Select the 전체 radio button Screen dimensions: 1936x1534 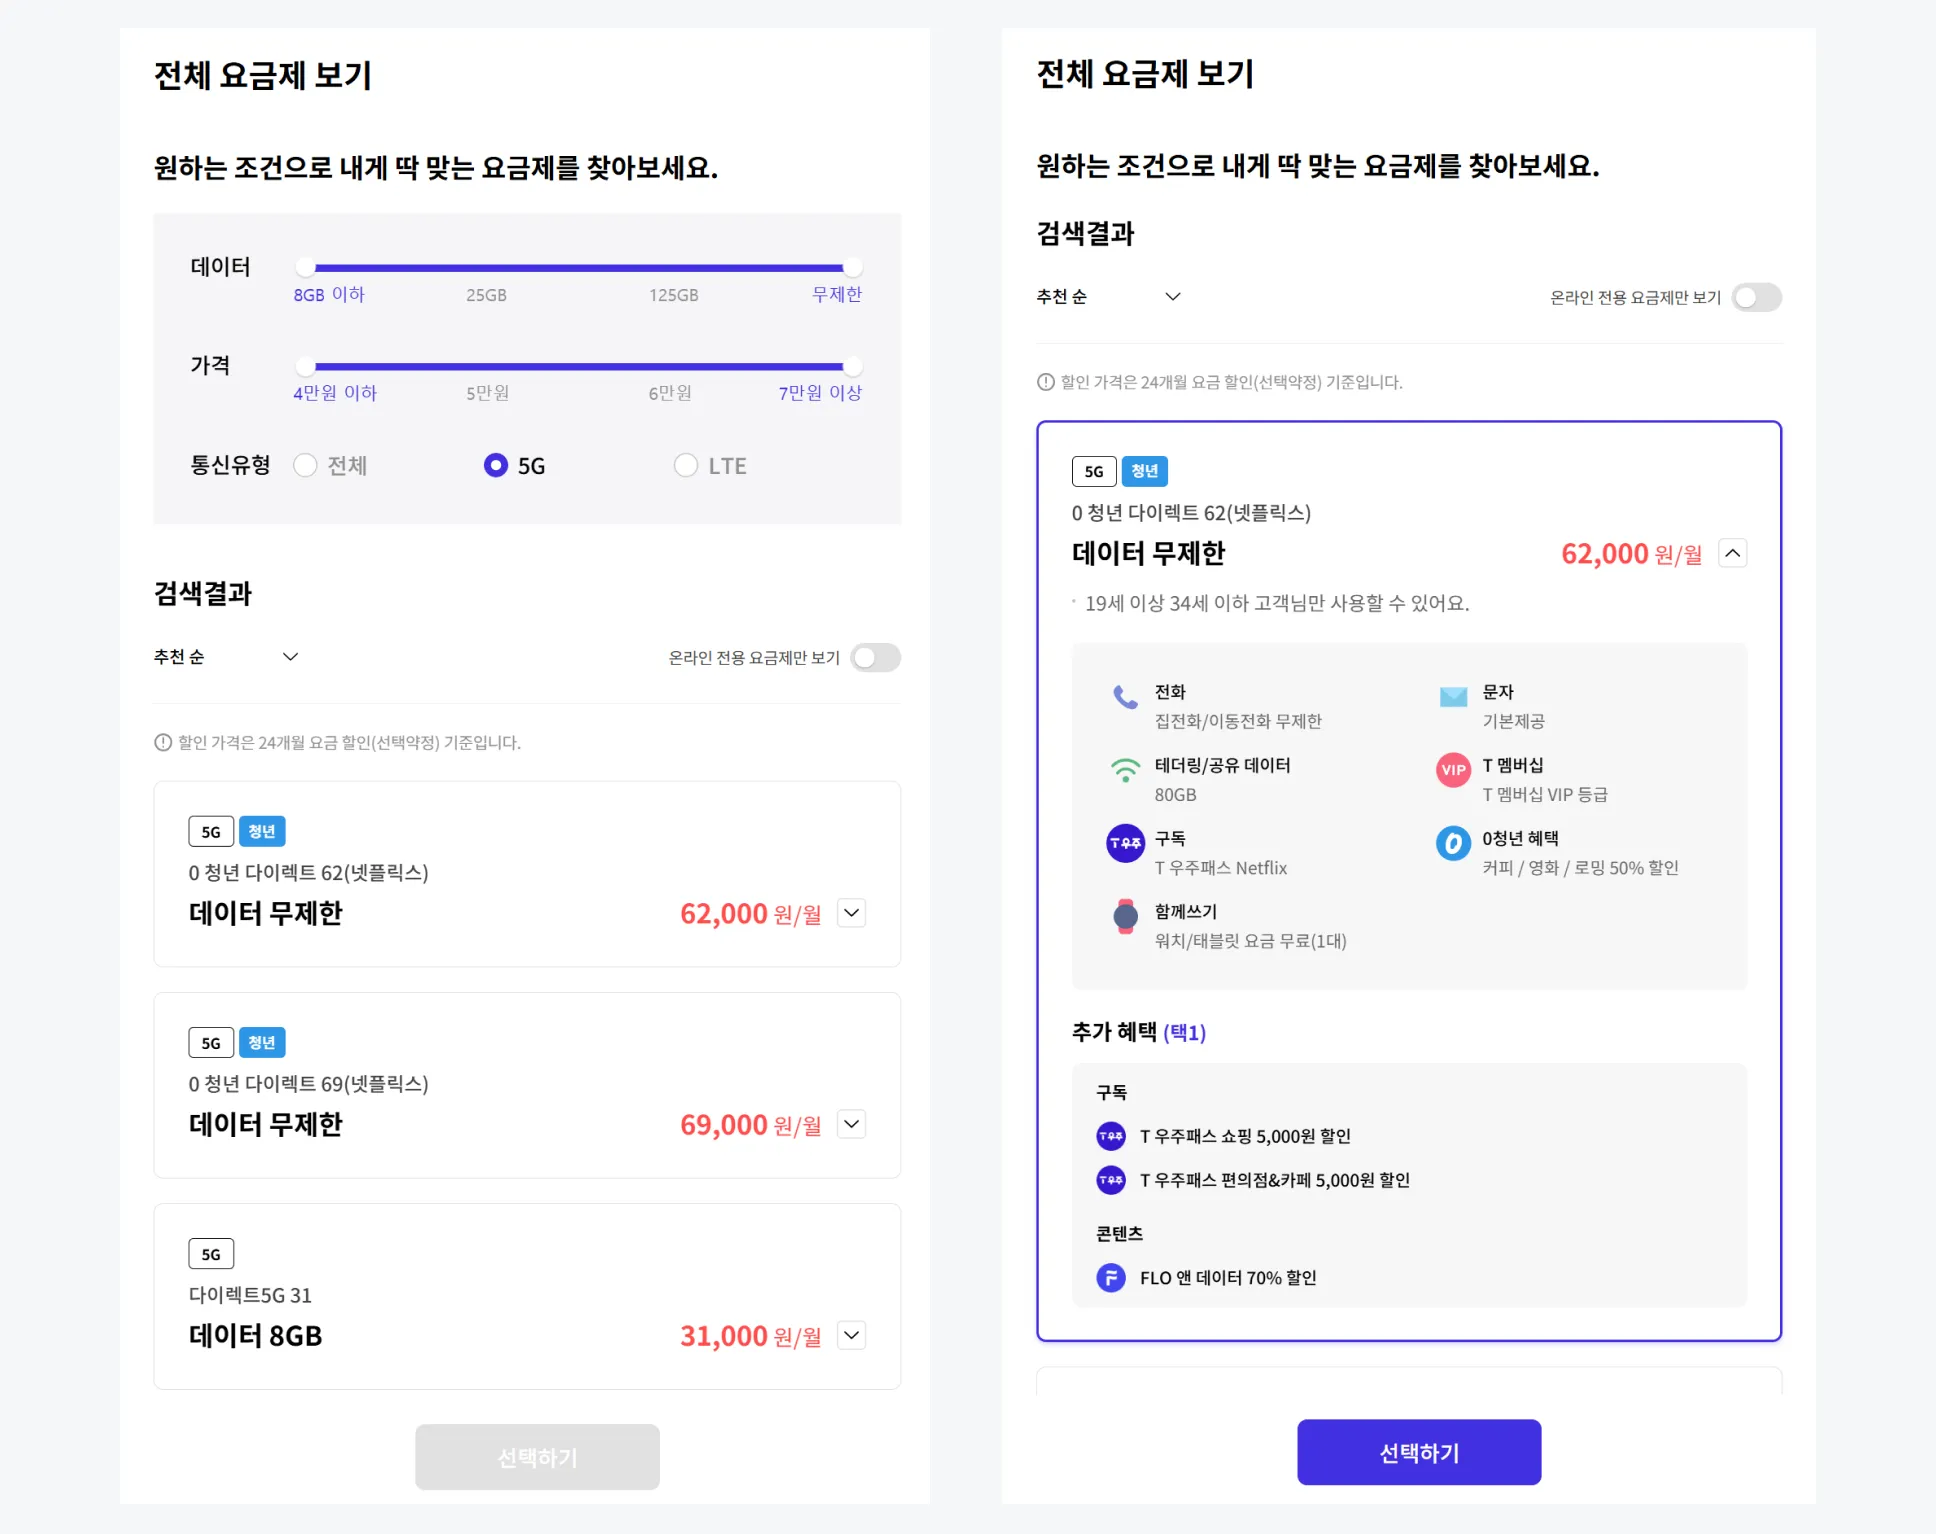(x=304, y=465)
